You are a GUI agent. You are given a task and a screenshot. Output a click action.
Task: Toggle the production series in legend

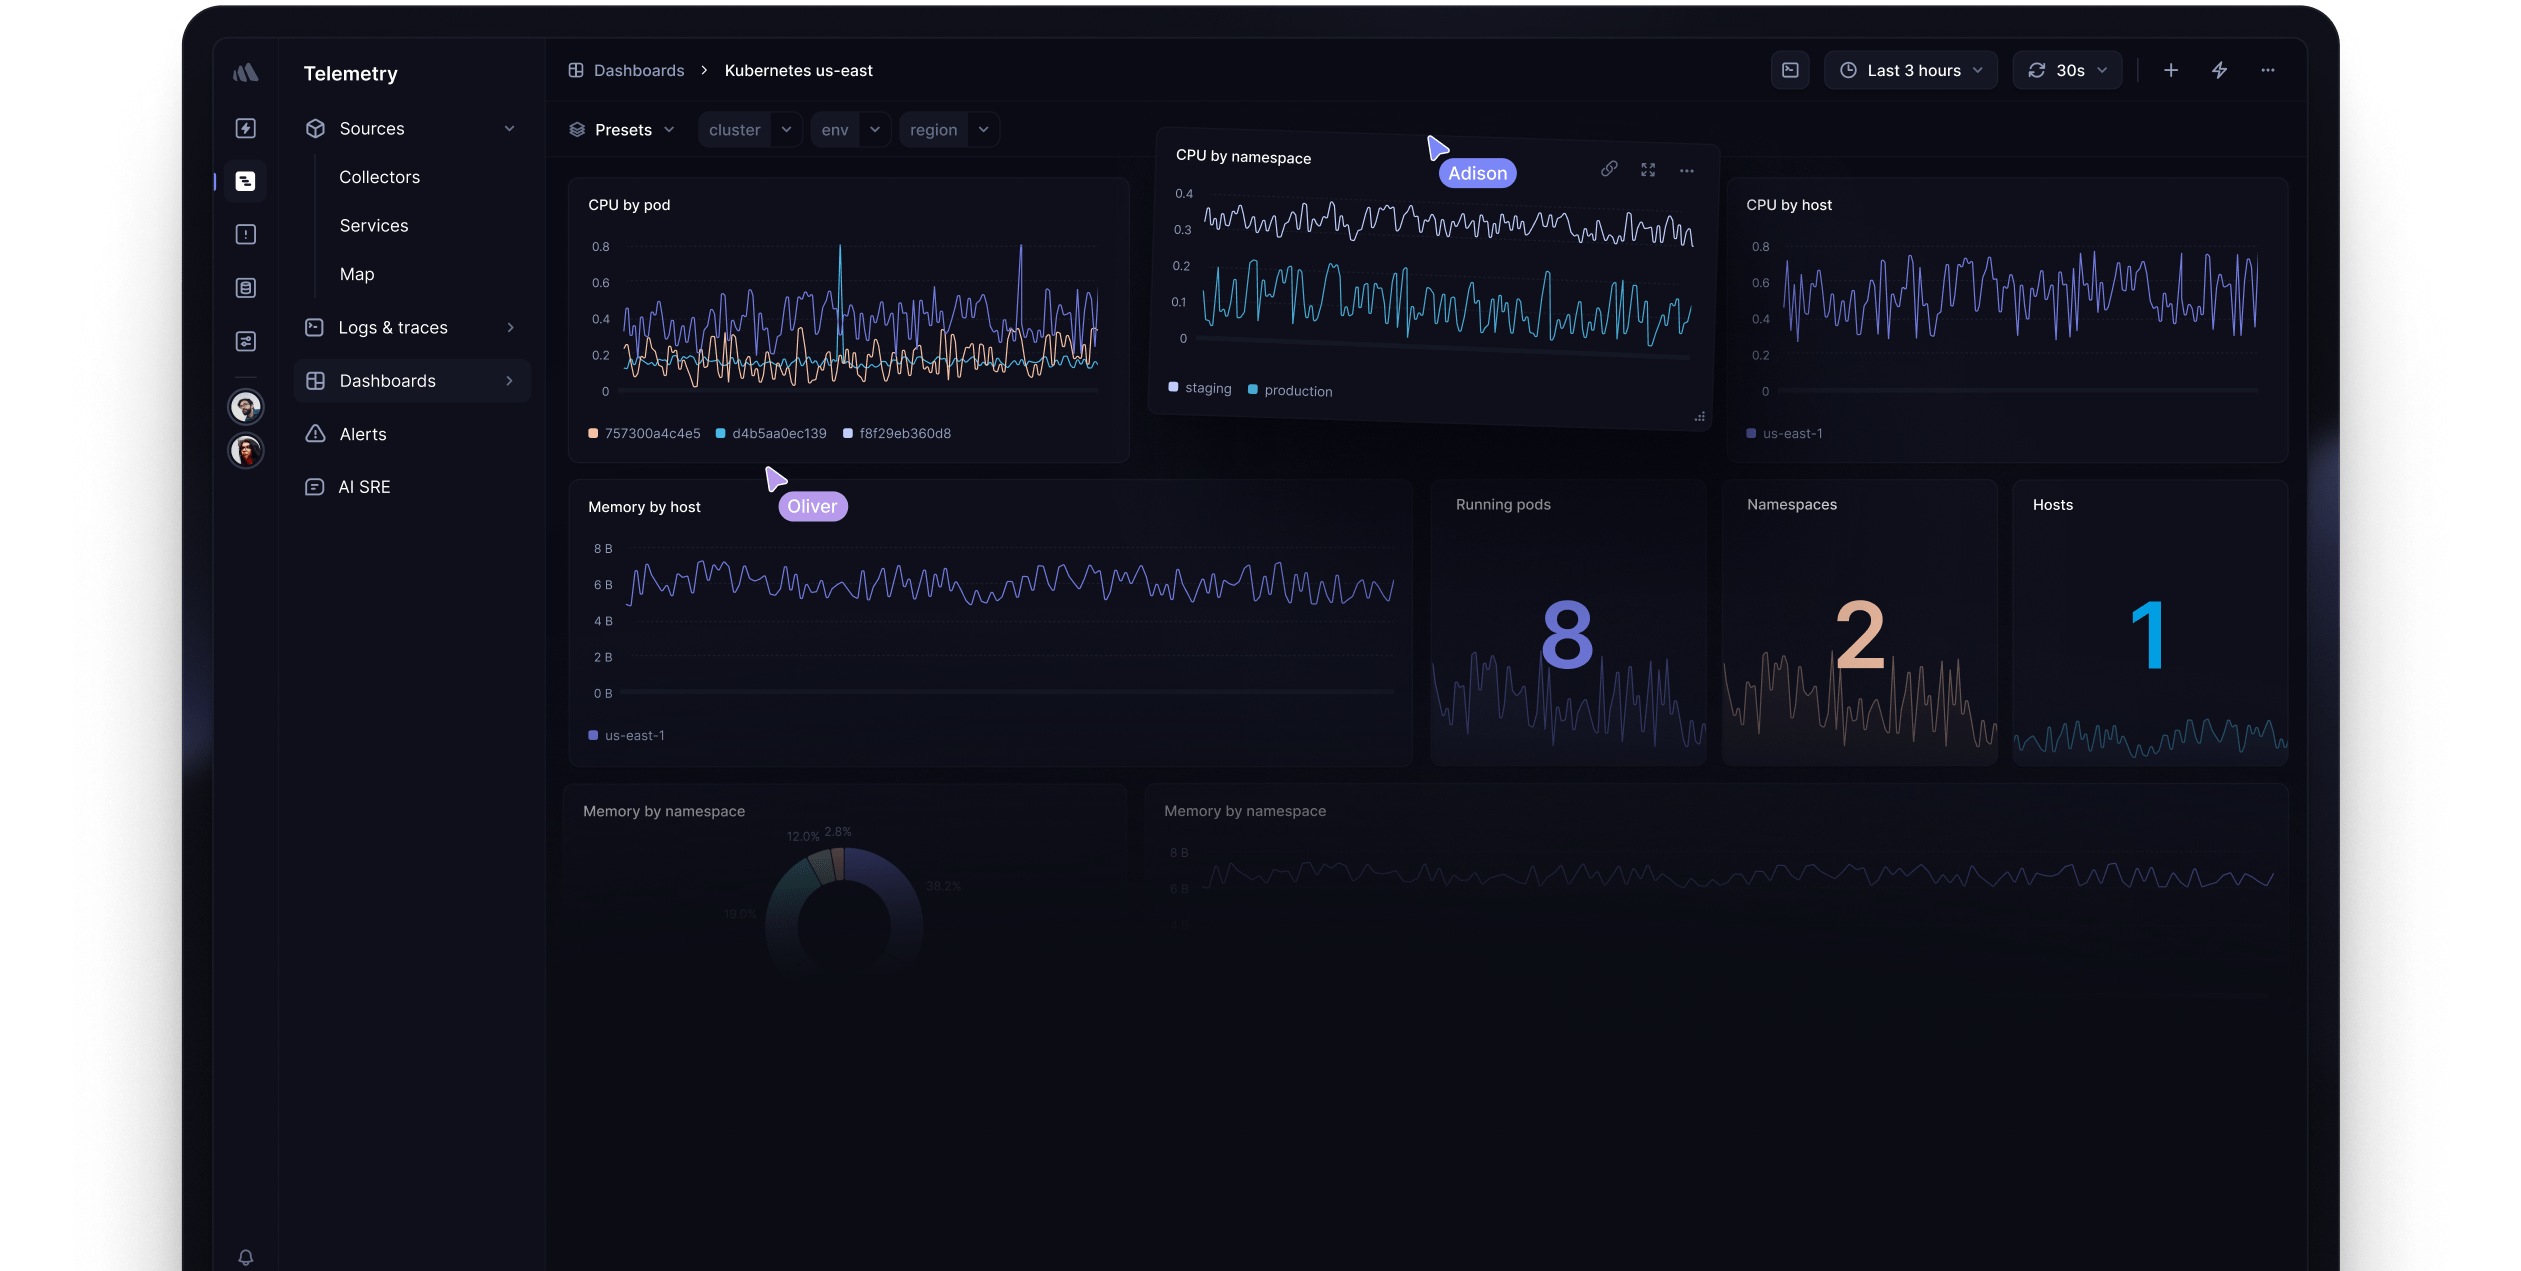(1297, 391)
